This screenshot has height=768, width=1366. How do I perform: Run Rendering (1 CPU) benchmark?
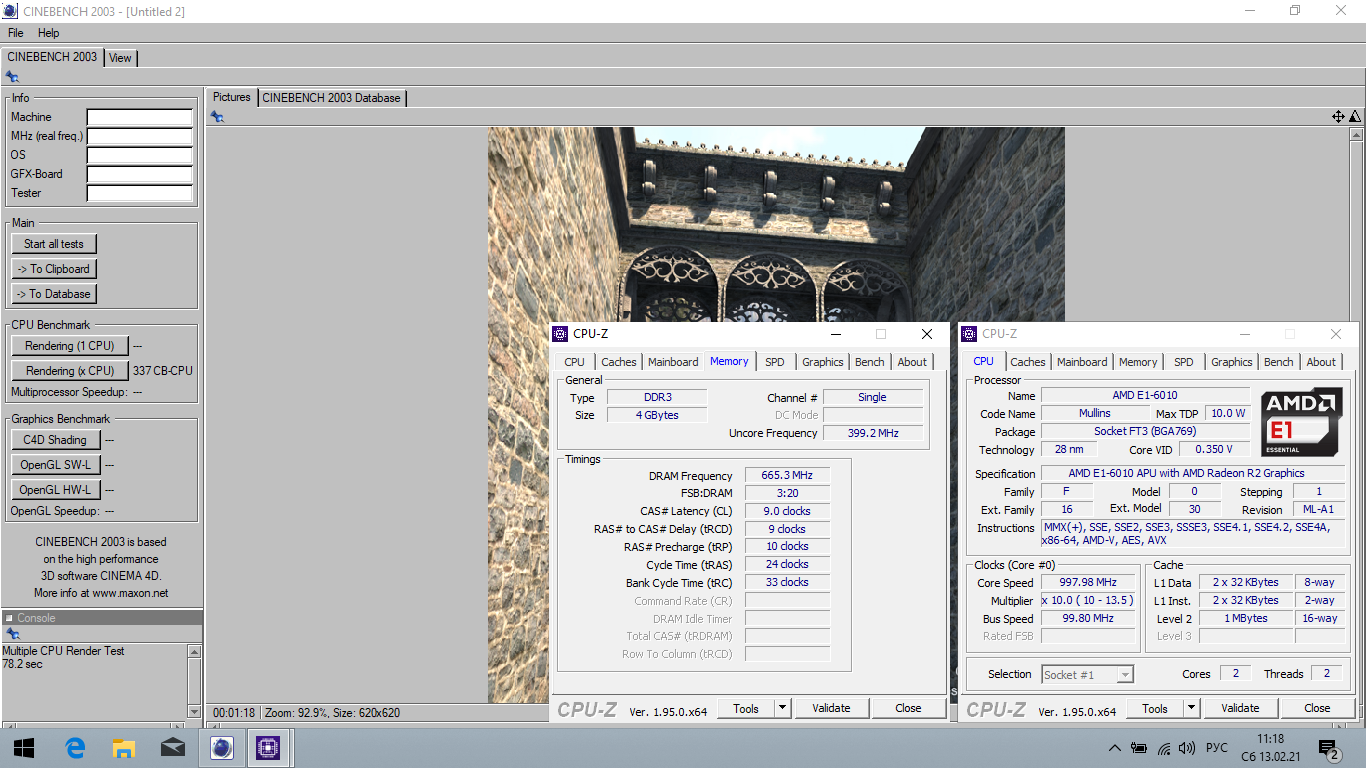point(70,346)
